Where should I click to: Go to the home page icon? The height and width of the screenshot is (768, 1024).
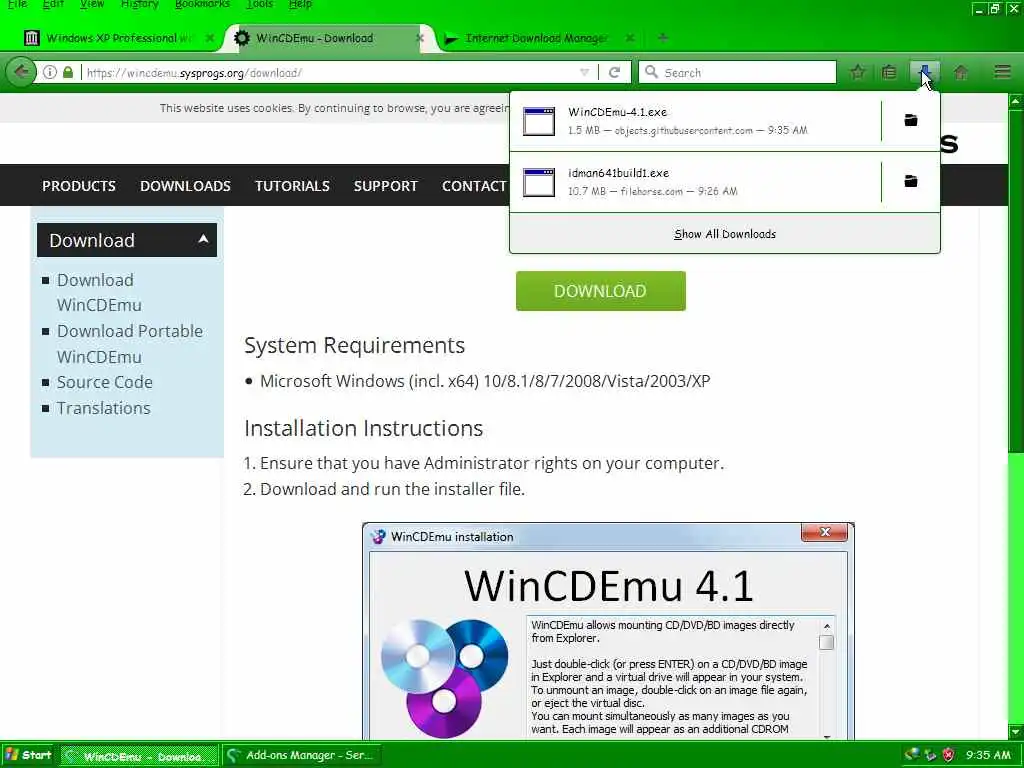[x=961, y=72]
